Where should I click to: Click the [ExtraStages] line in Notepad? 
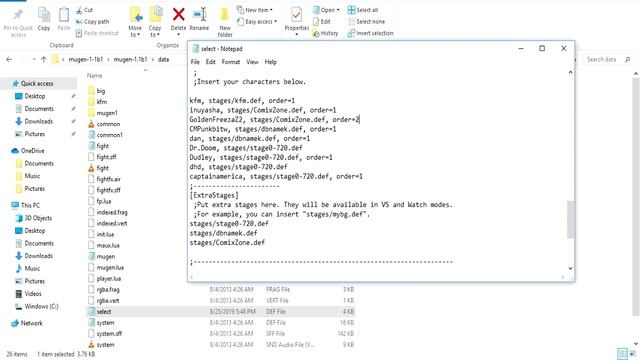[x=214, y=195]
